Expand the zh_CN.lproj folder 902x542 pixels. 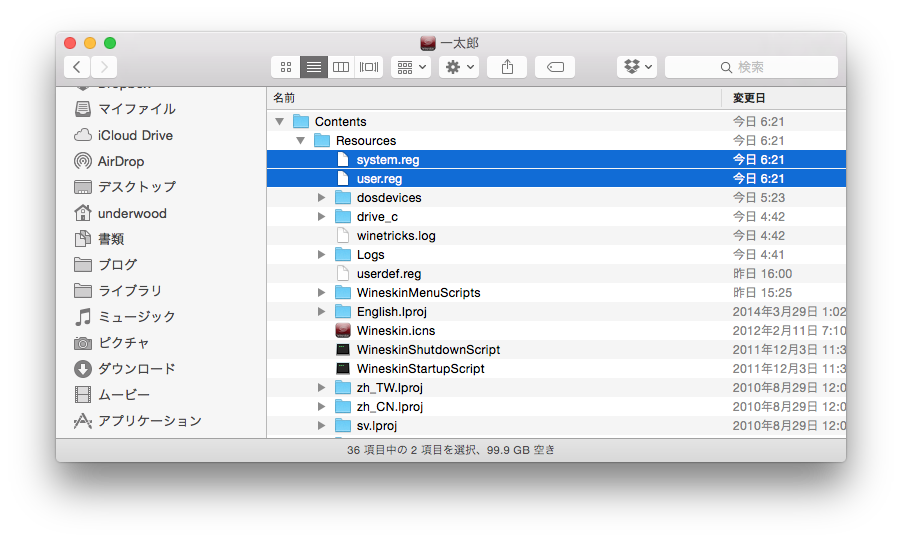tap(321, 406)
